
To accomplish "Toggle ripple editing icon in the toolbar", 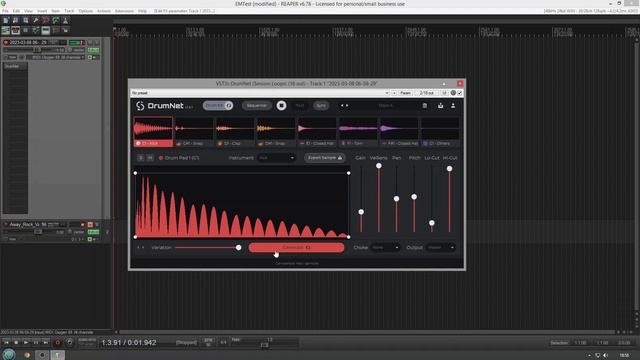I will click(x=26, y=30).
